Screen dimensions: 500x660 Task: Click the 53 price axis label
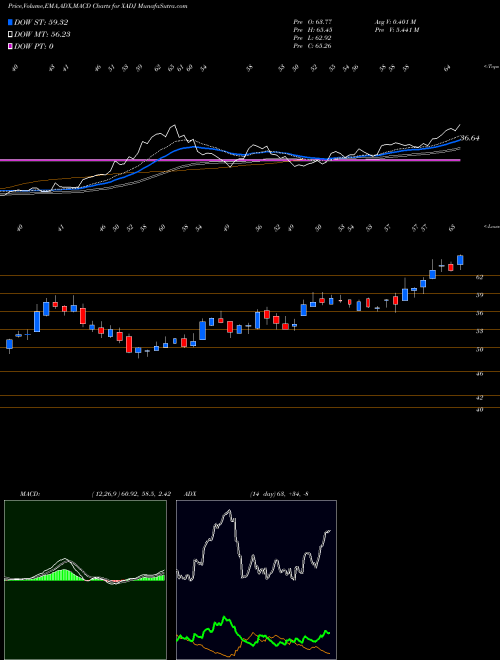click(479, 331)
